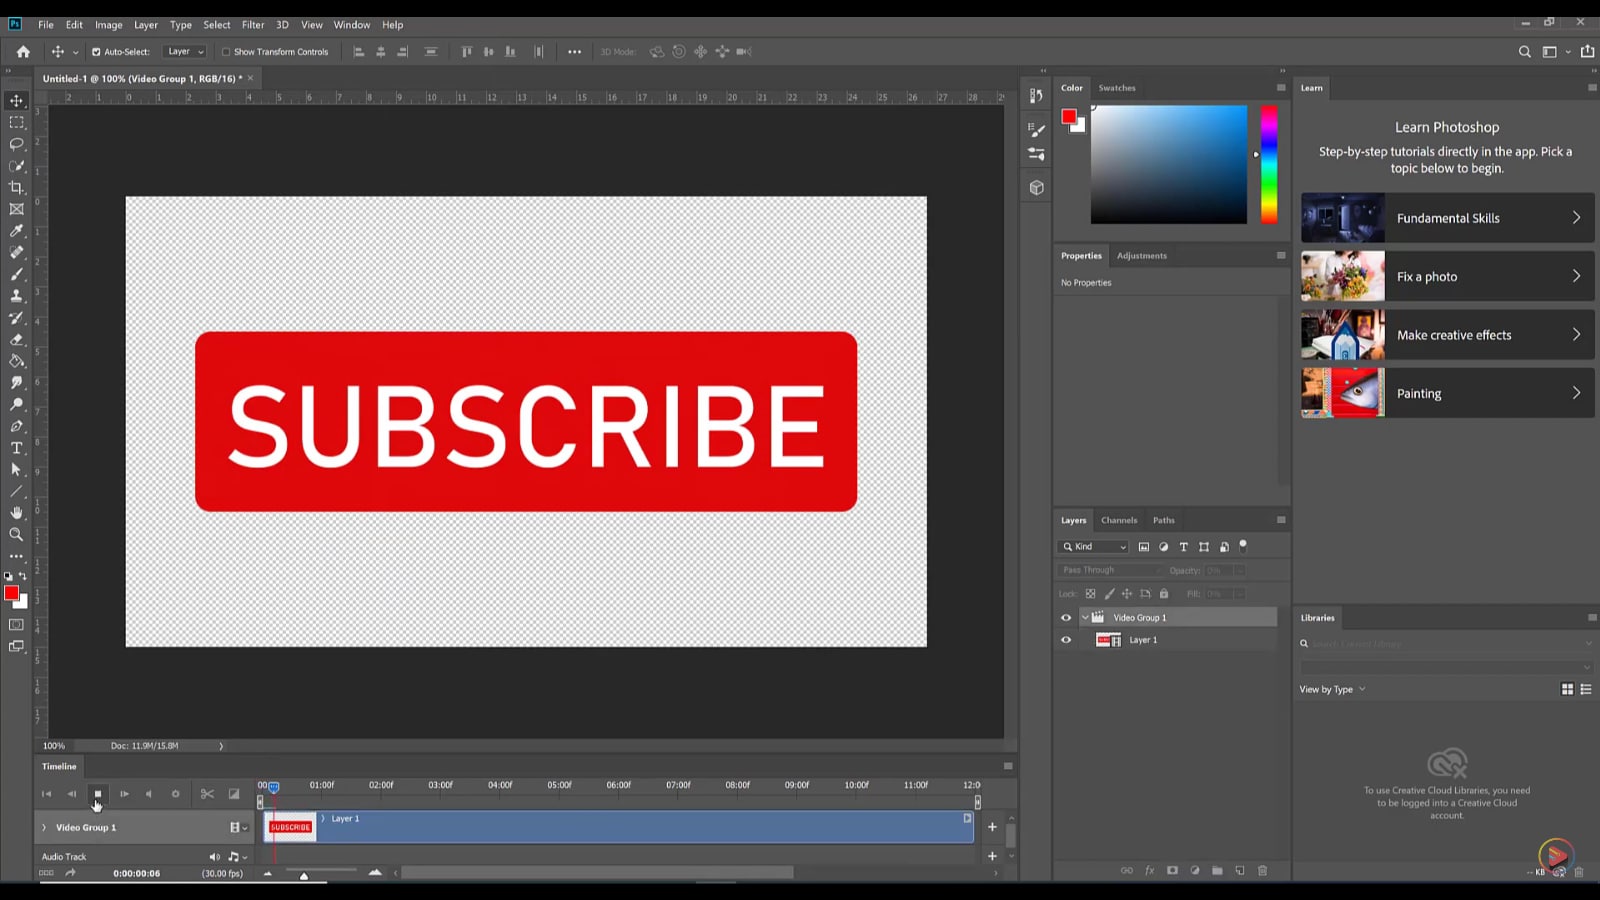Hide the Video Group 1 layer
The height and width of the screenshot is (900, 1600).
click(x=1066, y=618)
